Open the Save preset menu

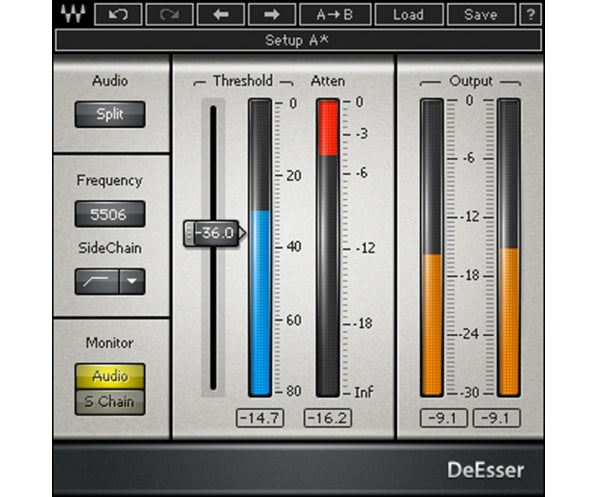click(x=481, y=14)
